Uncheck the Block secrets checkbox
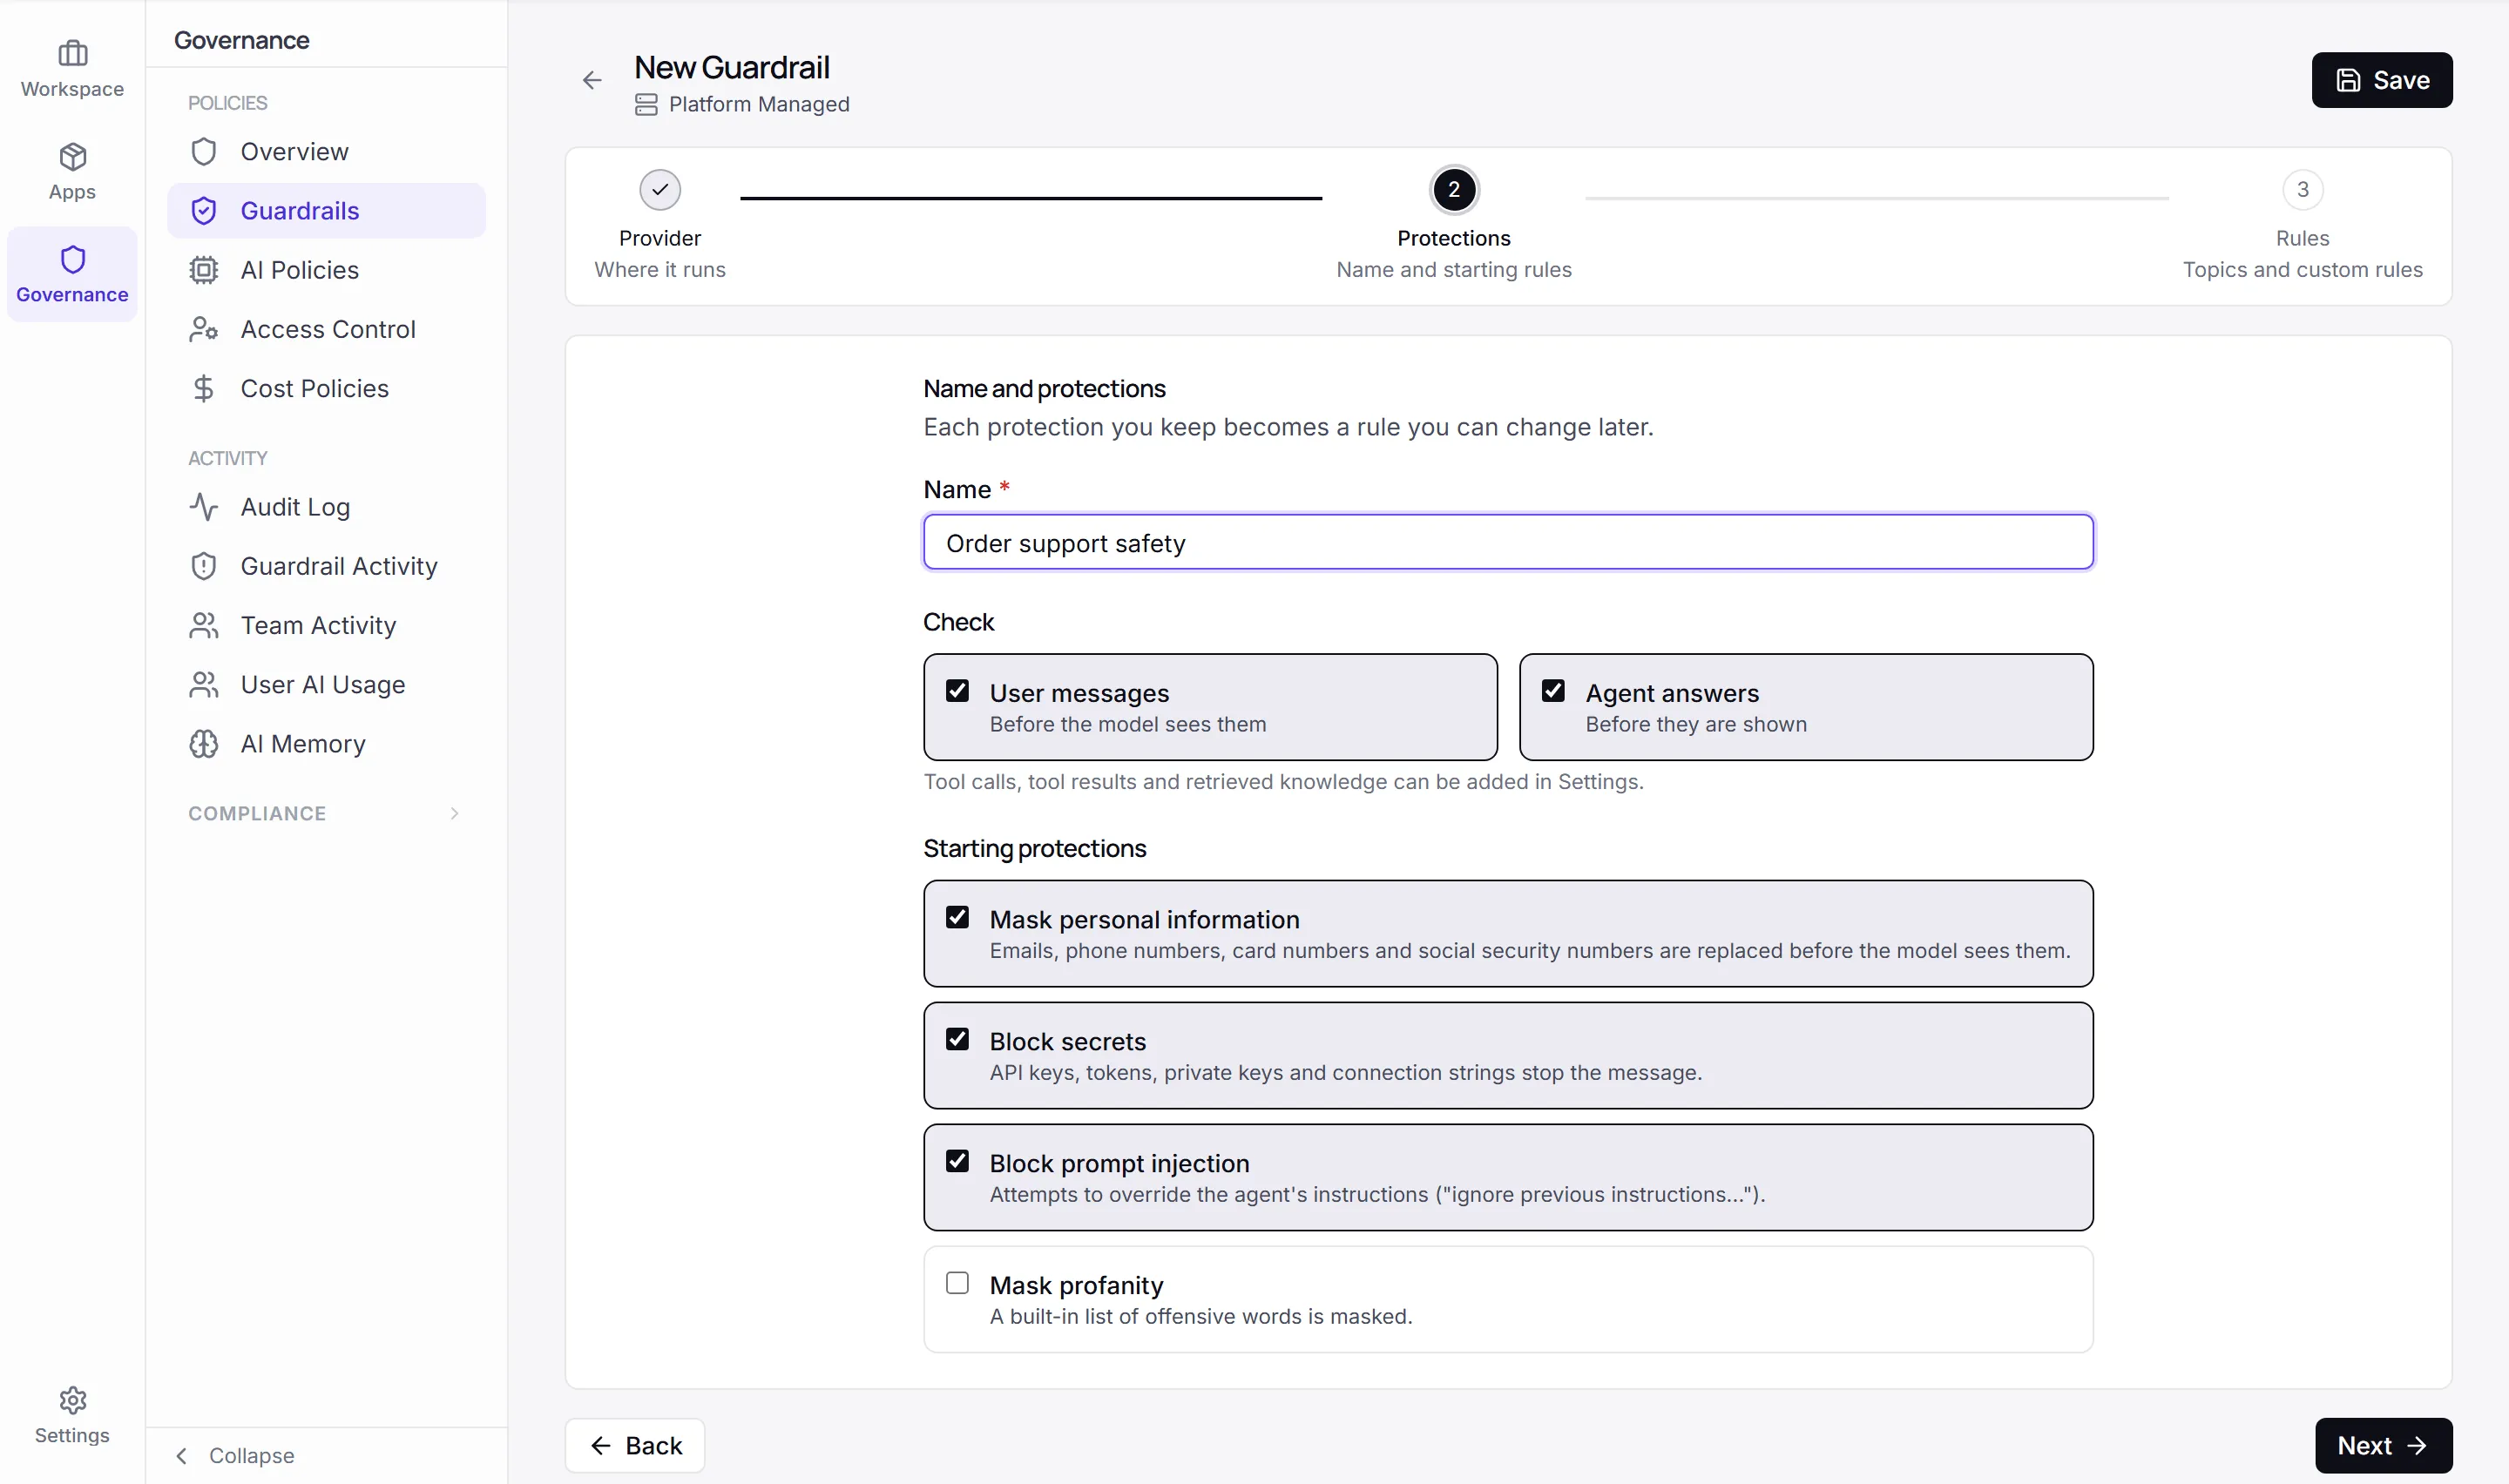The width and height of the screenshot is (2509, 1484). point(957,1039)
